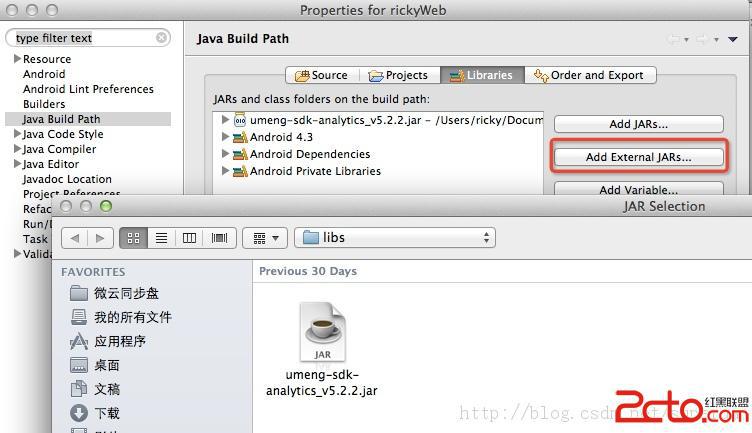Switch to the Source tab

click(x=322, y=75)
